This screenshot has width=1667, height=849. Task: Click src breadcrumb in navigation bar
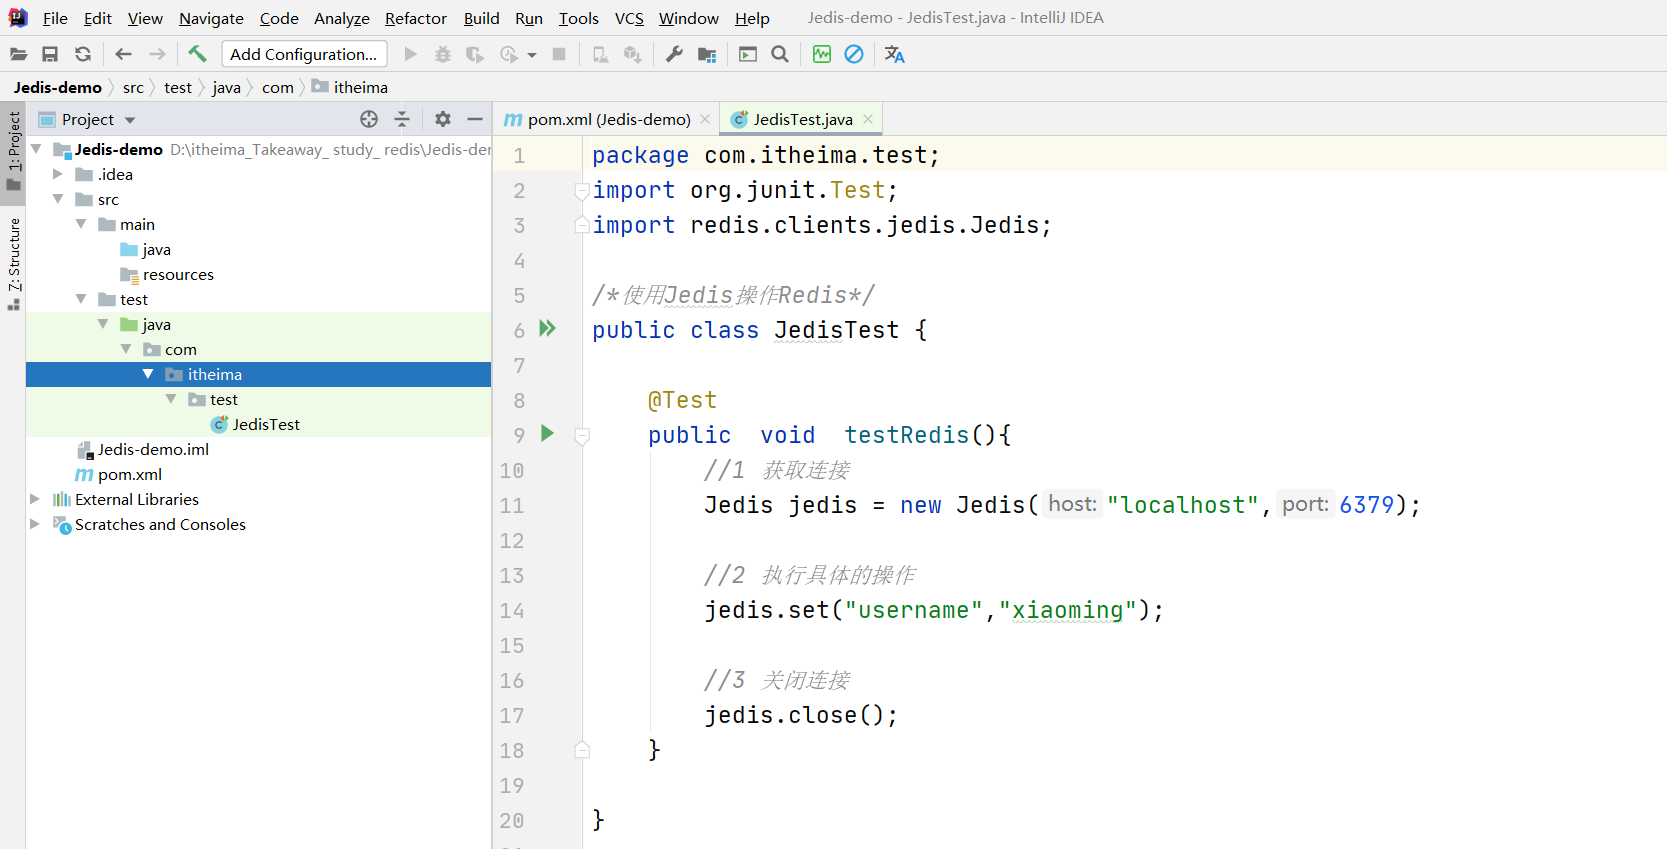click(x=133, y=88)
